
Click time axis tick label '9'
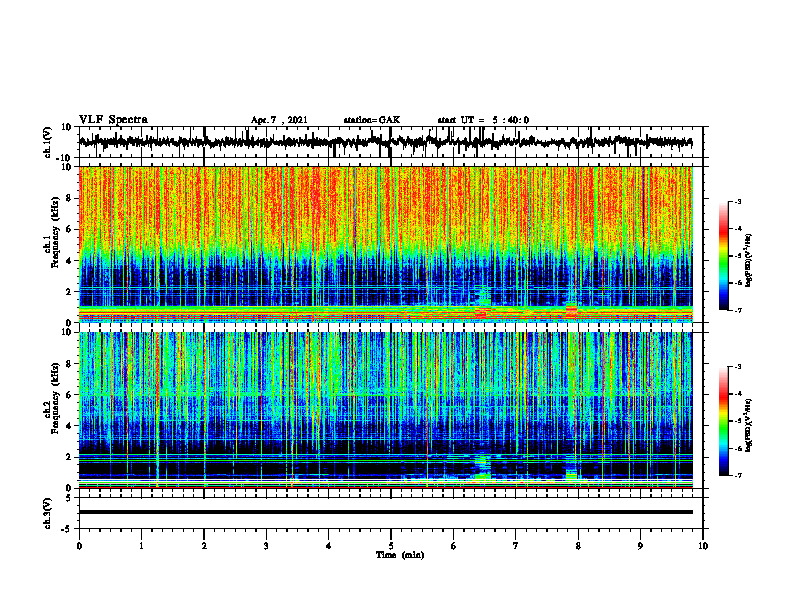(x=640, y=546)
